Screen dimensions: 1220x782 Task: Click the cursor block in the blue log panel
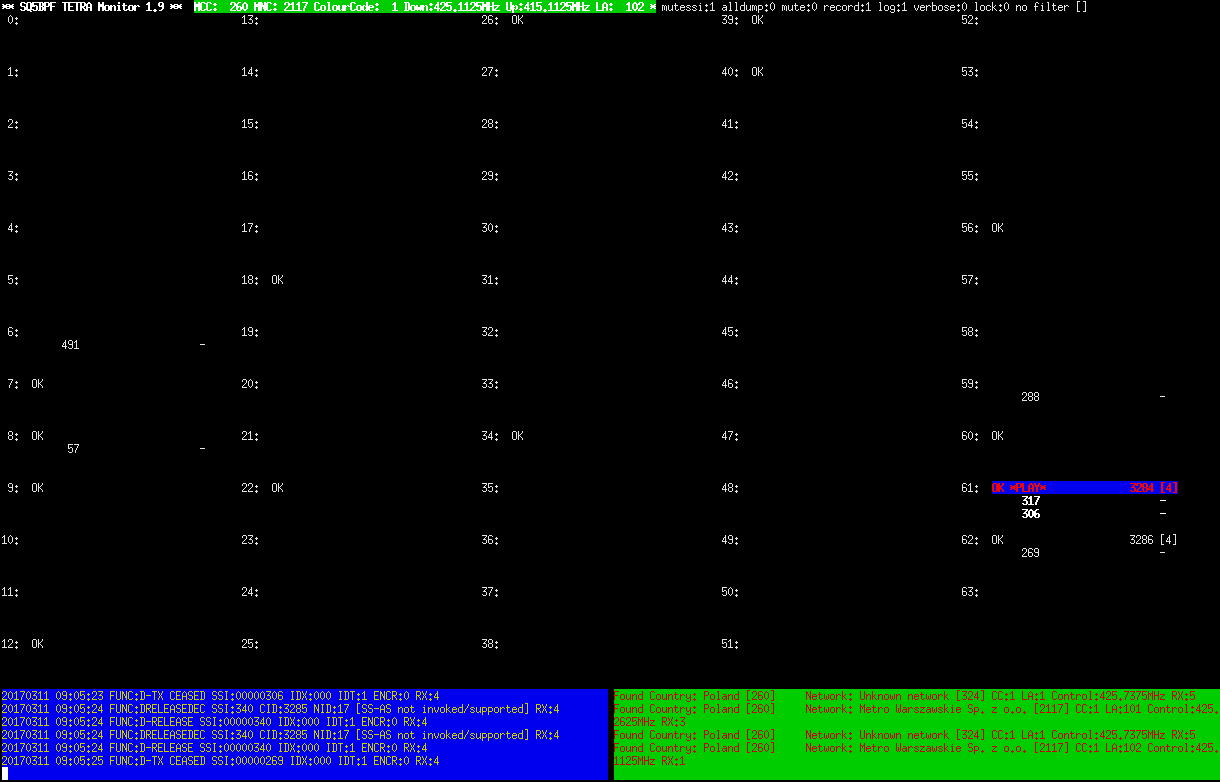click(4, 774)
